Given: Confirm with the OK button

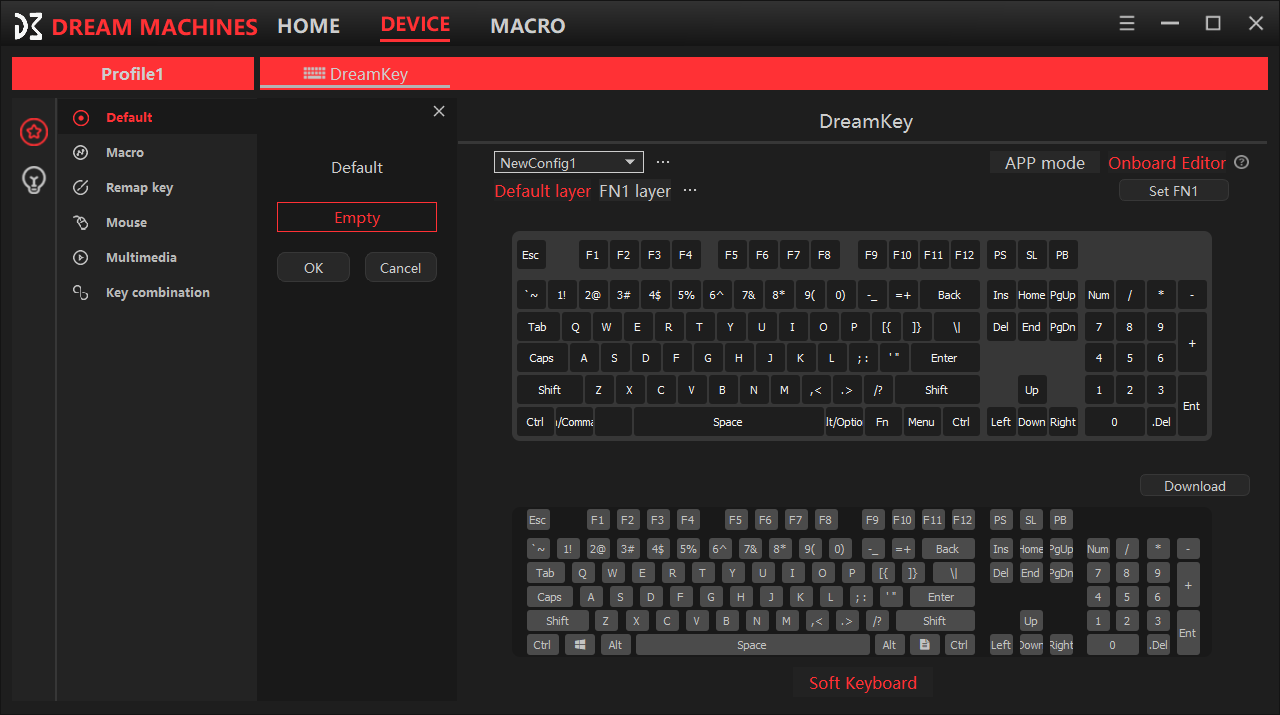Looking at the screenshot, I should pyautogui.click(x=313, y=268).
